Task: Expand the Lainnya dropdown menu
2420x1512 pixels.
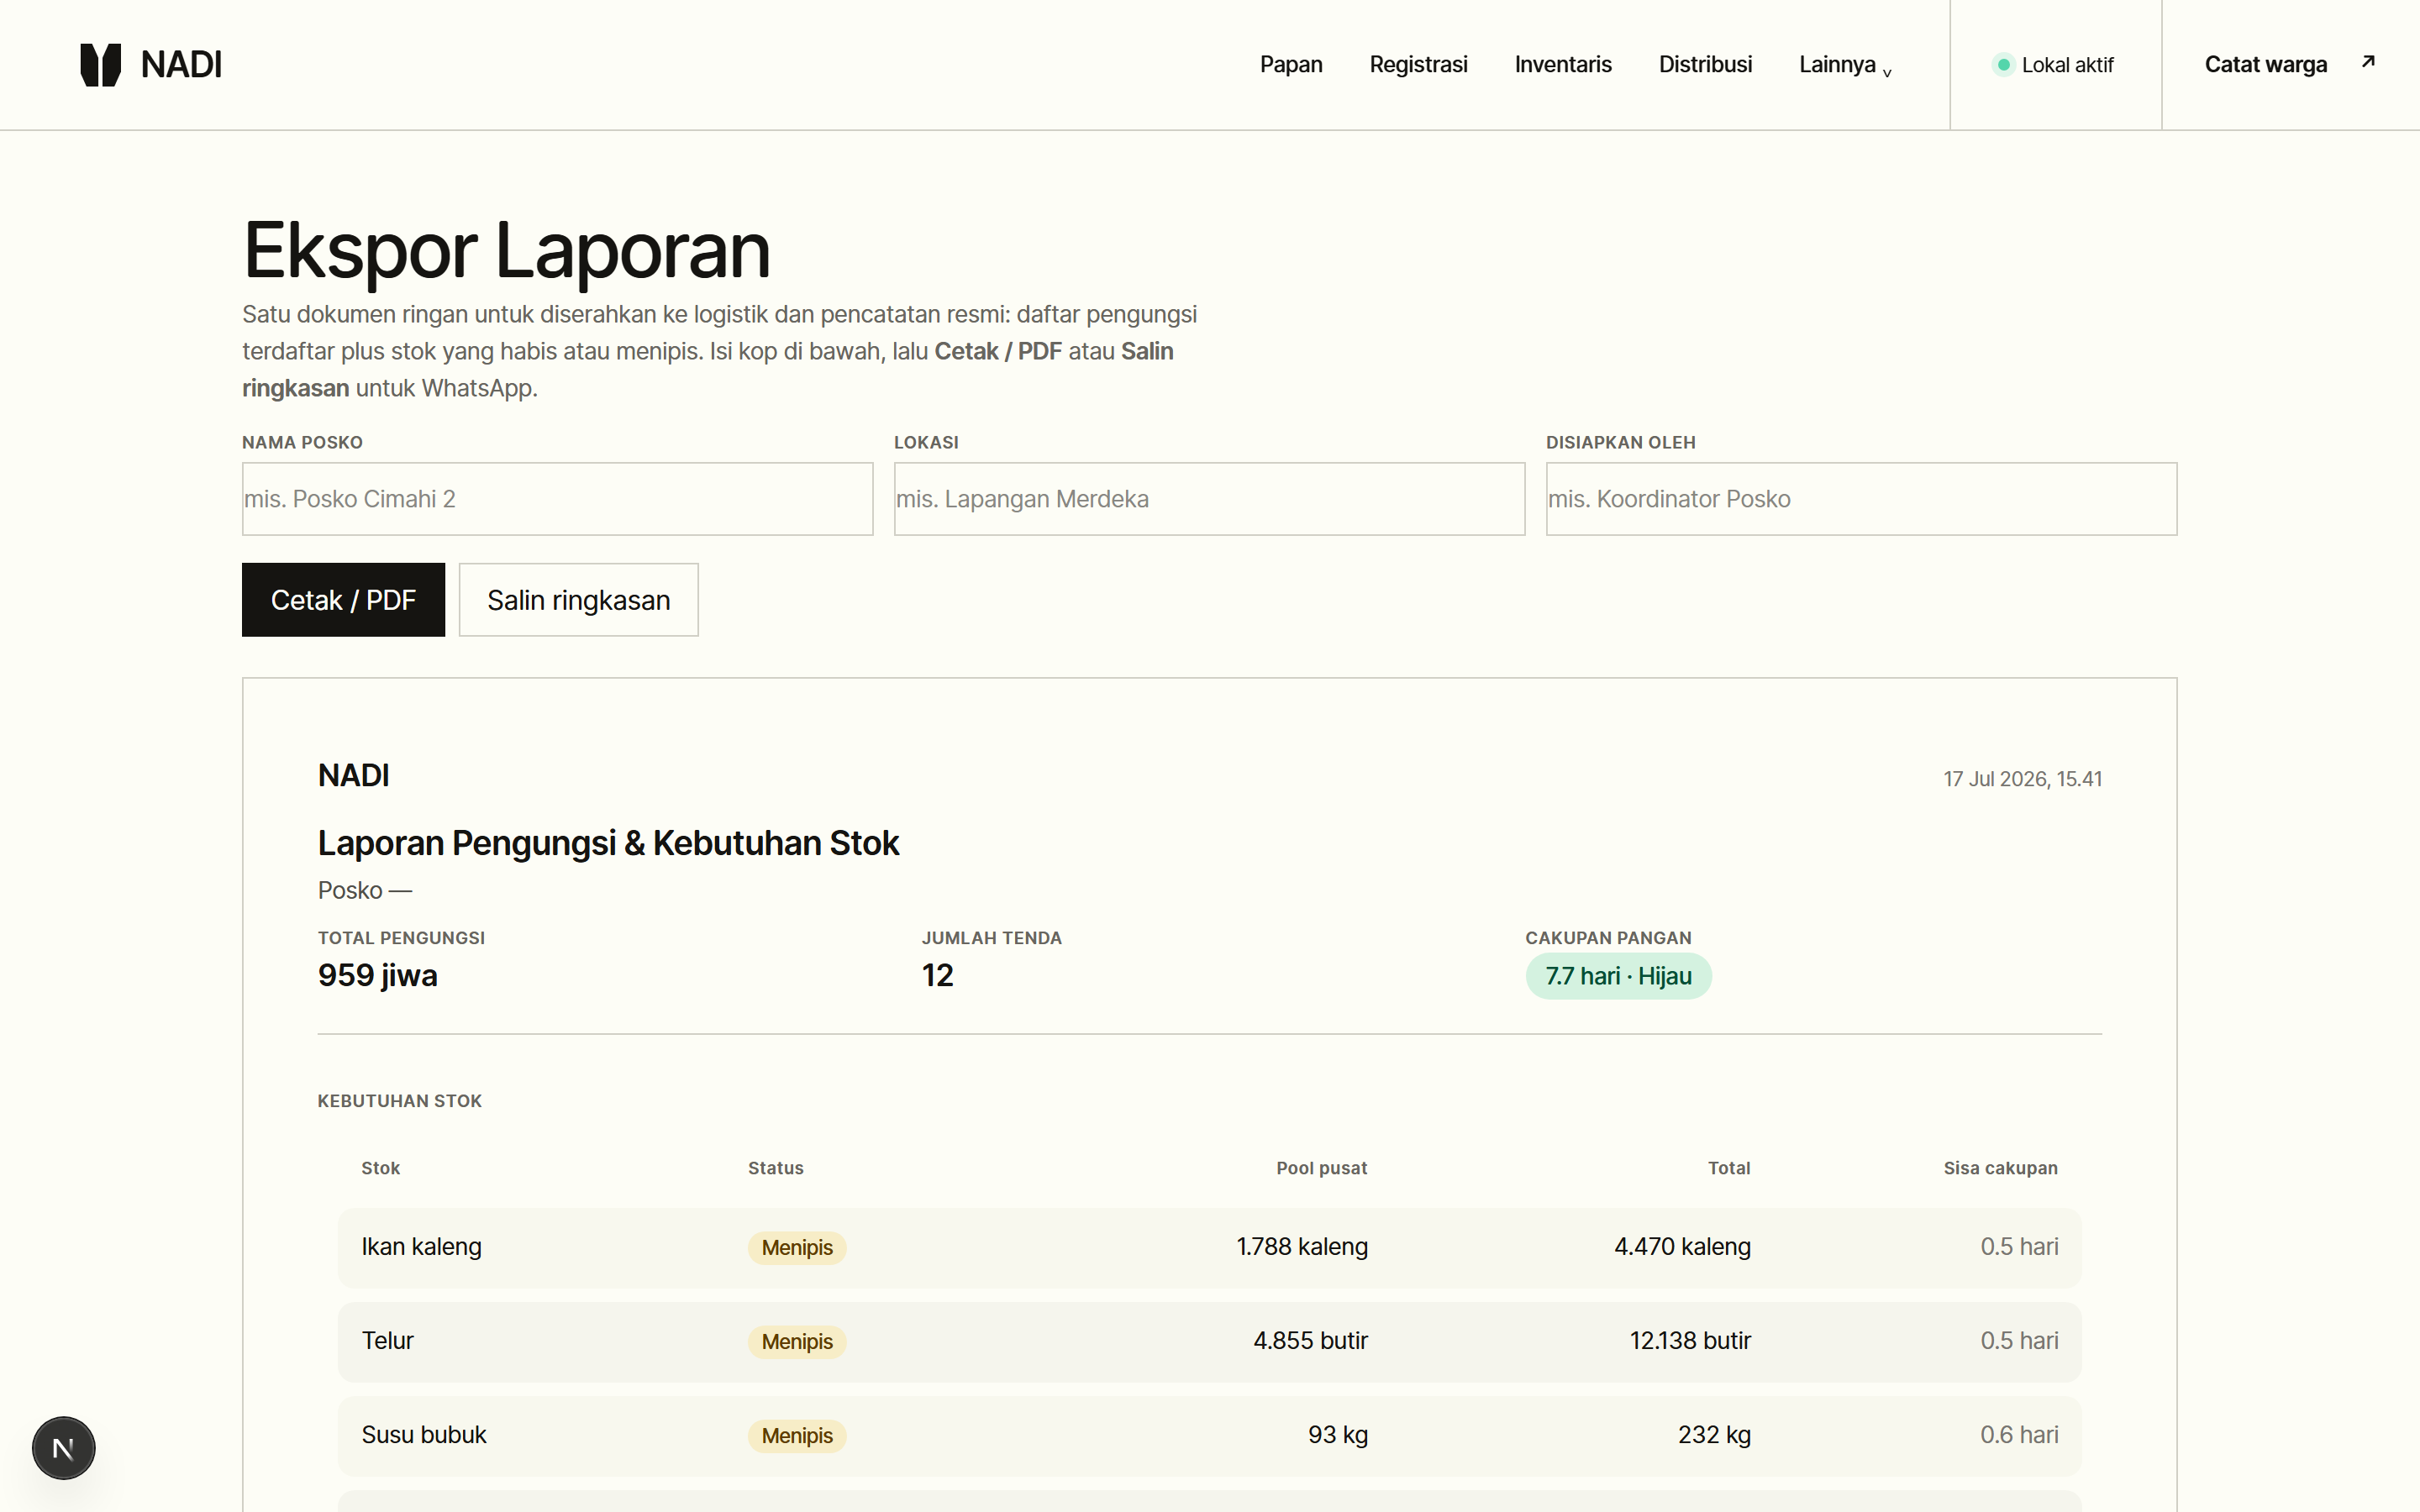Action: pos(1845,65)
